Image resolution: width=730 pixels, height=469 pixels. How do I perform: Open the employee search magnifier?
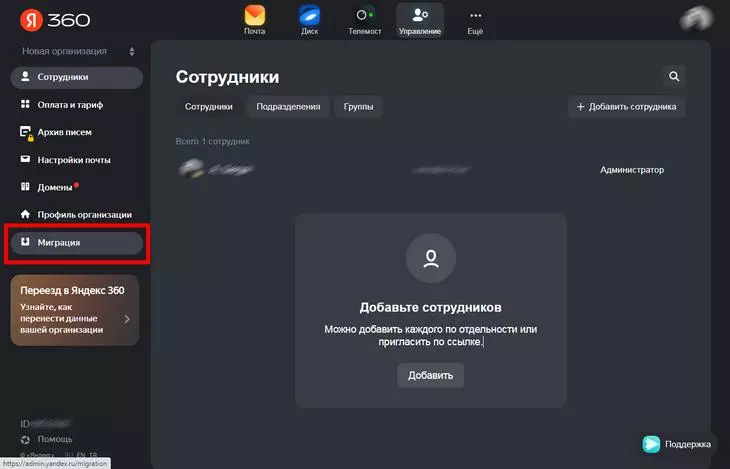click(674, 76)
